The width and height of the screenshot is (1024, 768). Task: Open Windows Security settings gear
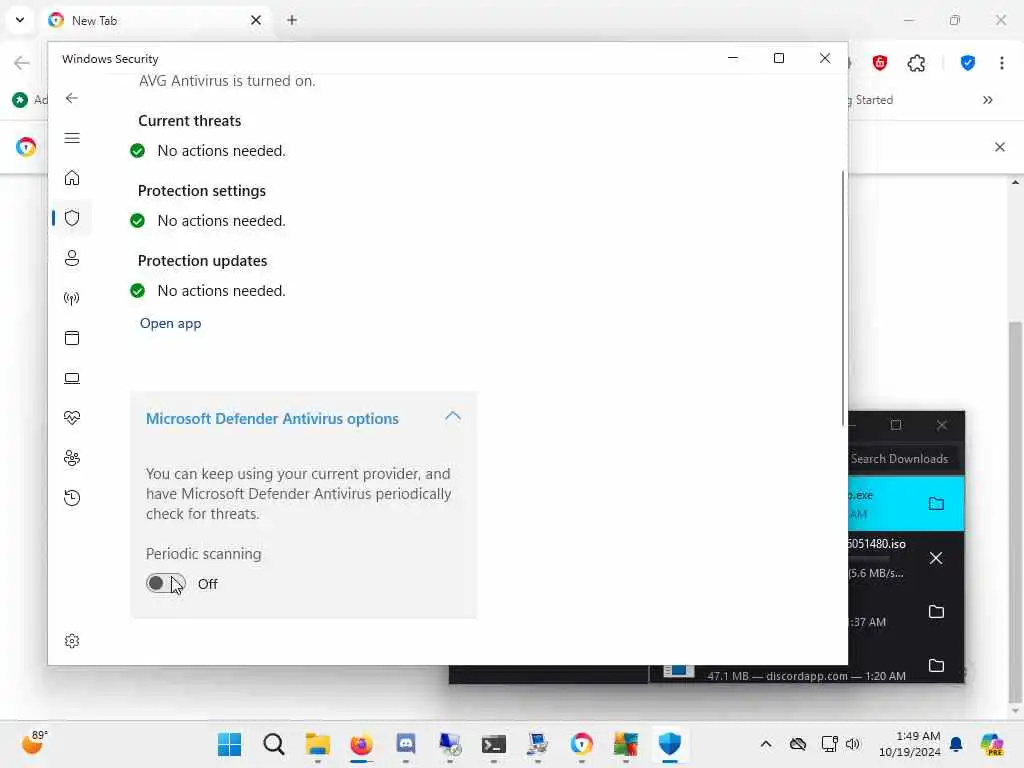[72, 641]
